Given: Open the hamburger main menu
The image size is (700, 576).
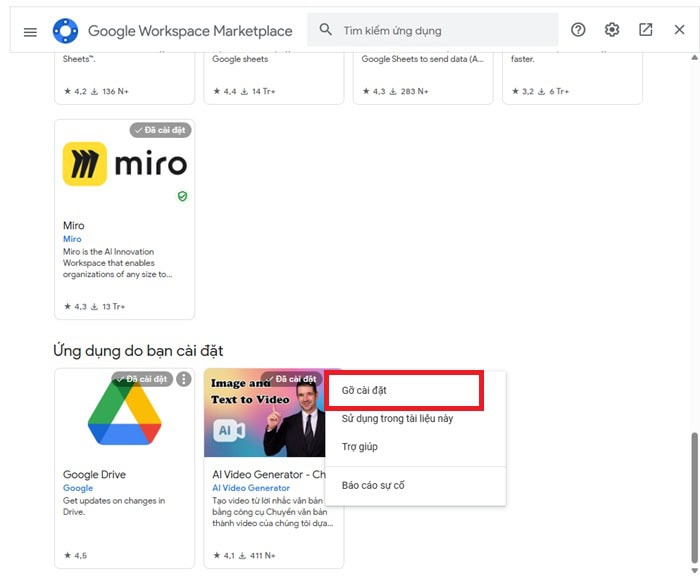Looking at the screenshot, I should [30, 31].
